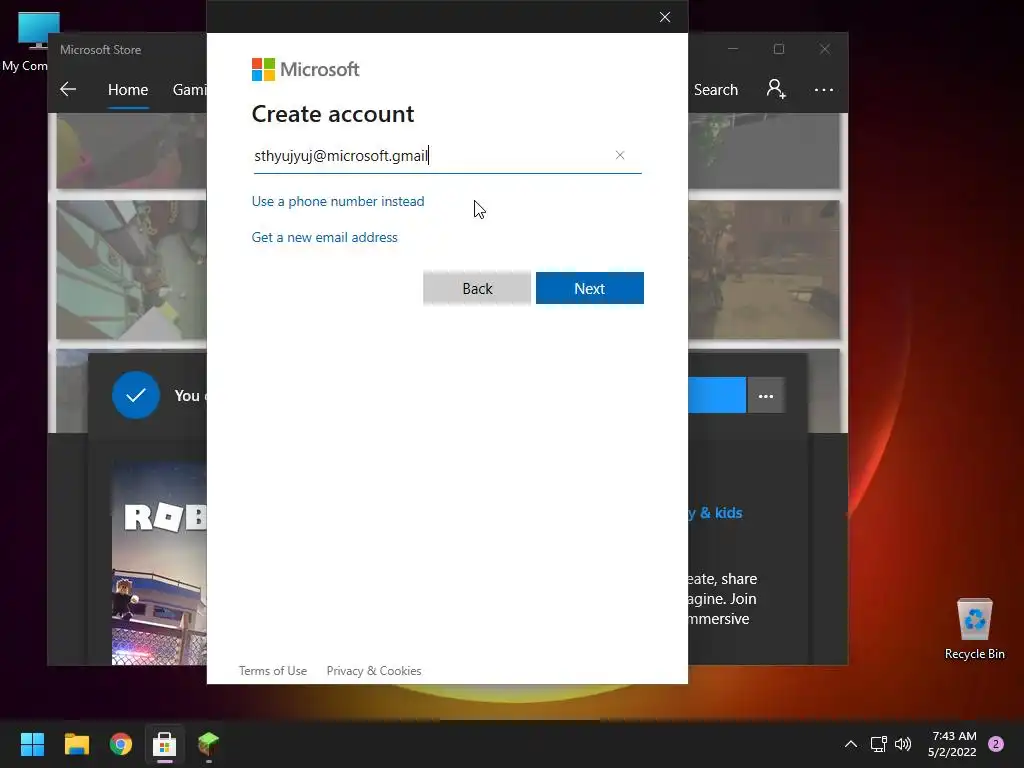Open the Roblox game thumbnail in the Store
This screenshot has height=768, width=1024.
click(159, 563)
